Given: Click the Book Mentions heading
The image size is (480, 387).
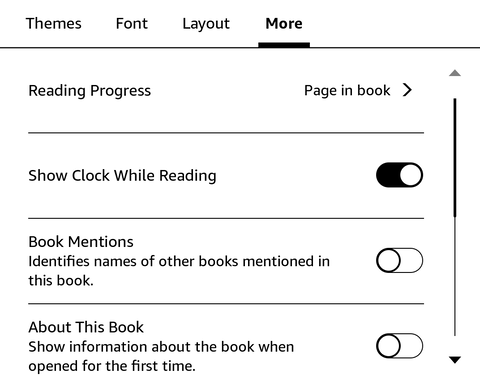Looking at the screenshot, I should click(81, 242).
